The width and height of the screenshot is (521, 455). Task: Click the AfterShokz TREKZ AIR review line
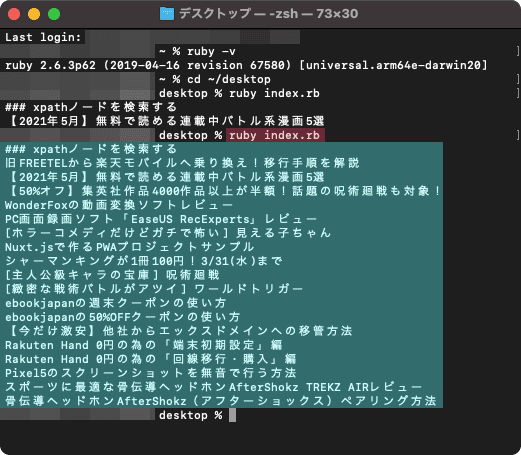[213, 387]
